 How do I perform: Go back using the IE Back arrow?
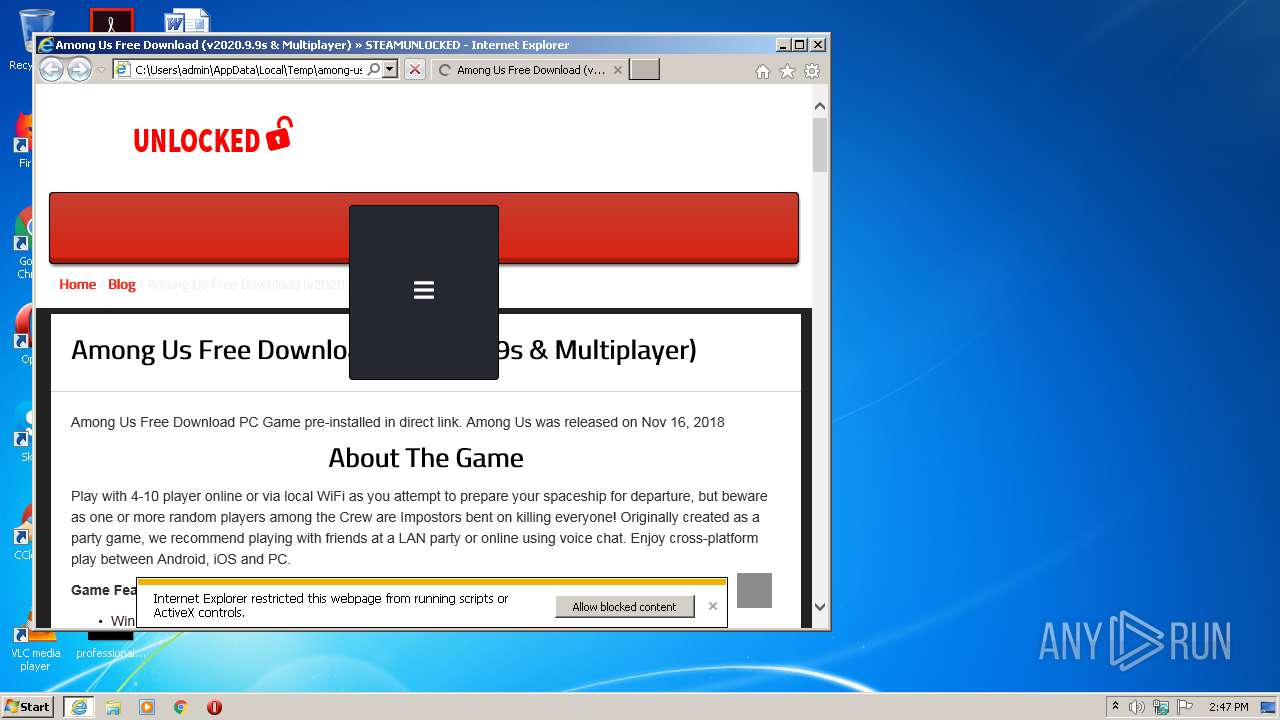pyautogui.click(x=51, y=70)
